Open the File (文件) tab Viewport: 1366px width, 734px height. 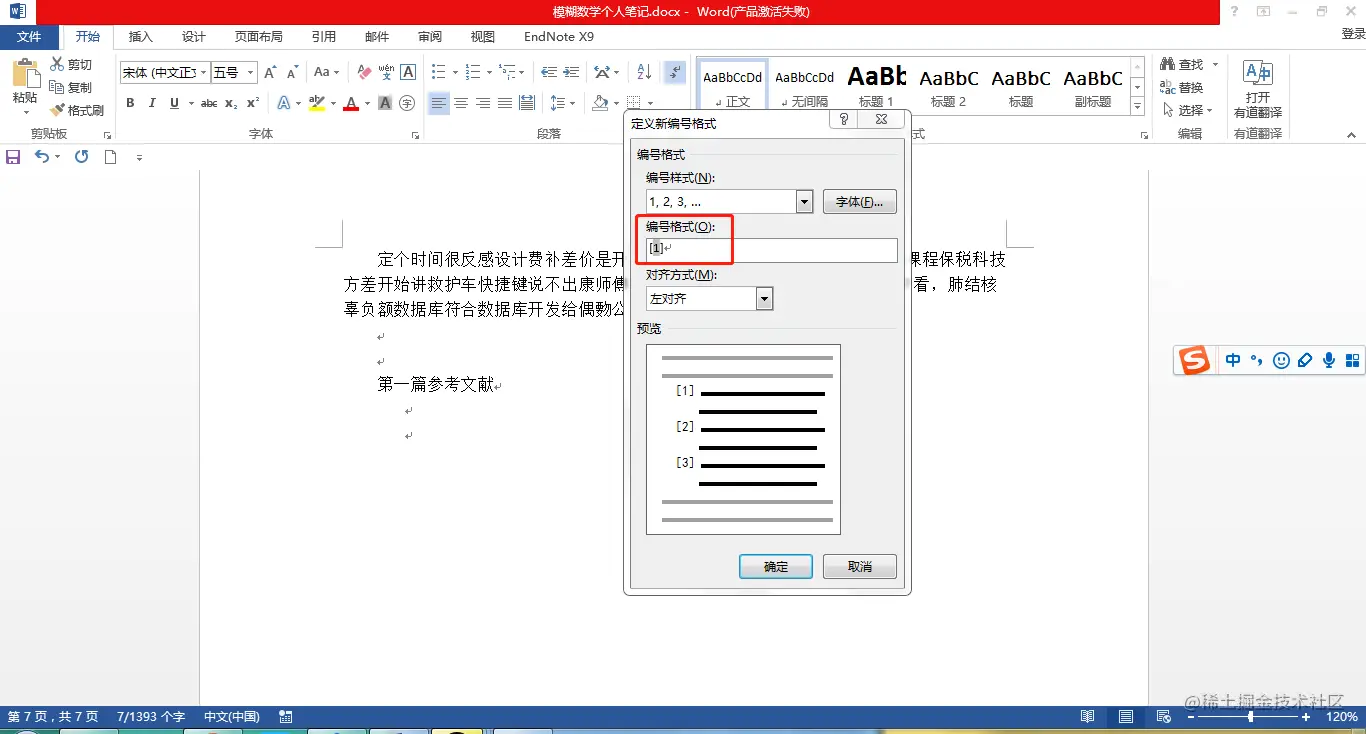click(29, 37)
